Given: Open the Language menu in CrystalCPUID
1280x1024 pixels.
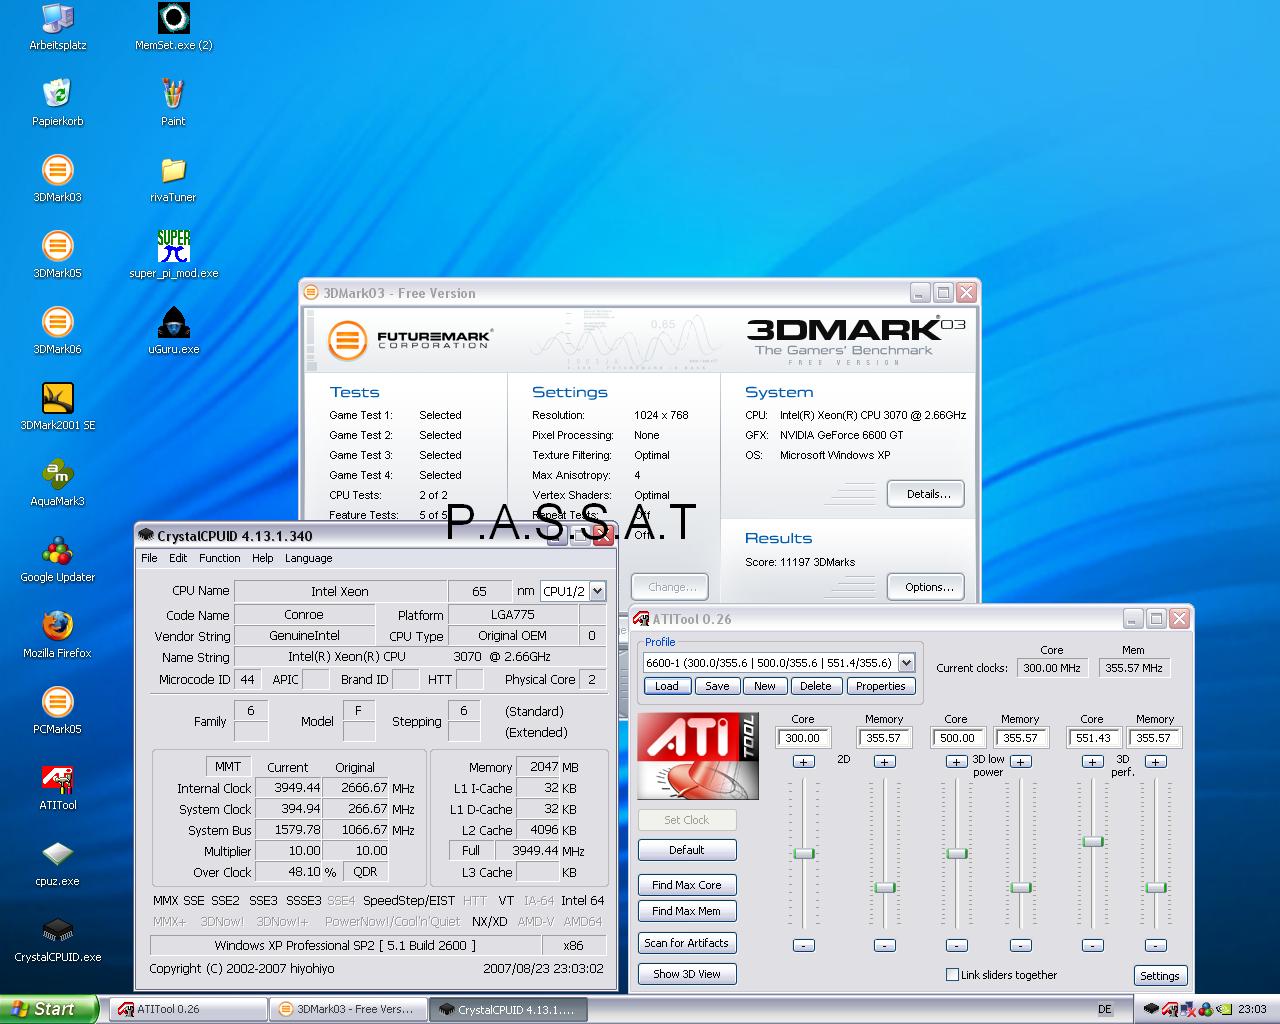Looking at the screenshot, I should (308, 558).
